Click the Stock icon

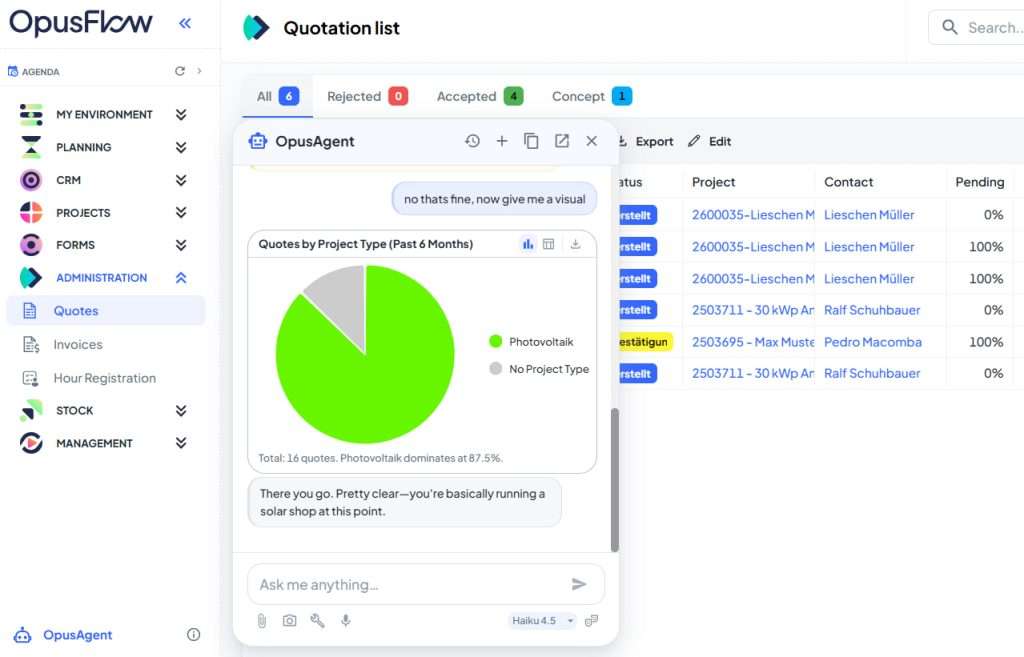tap(31, 410)
